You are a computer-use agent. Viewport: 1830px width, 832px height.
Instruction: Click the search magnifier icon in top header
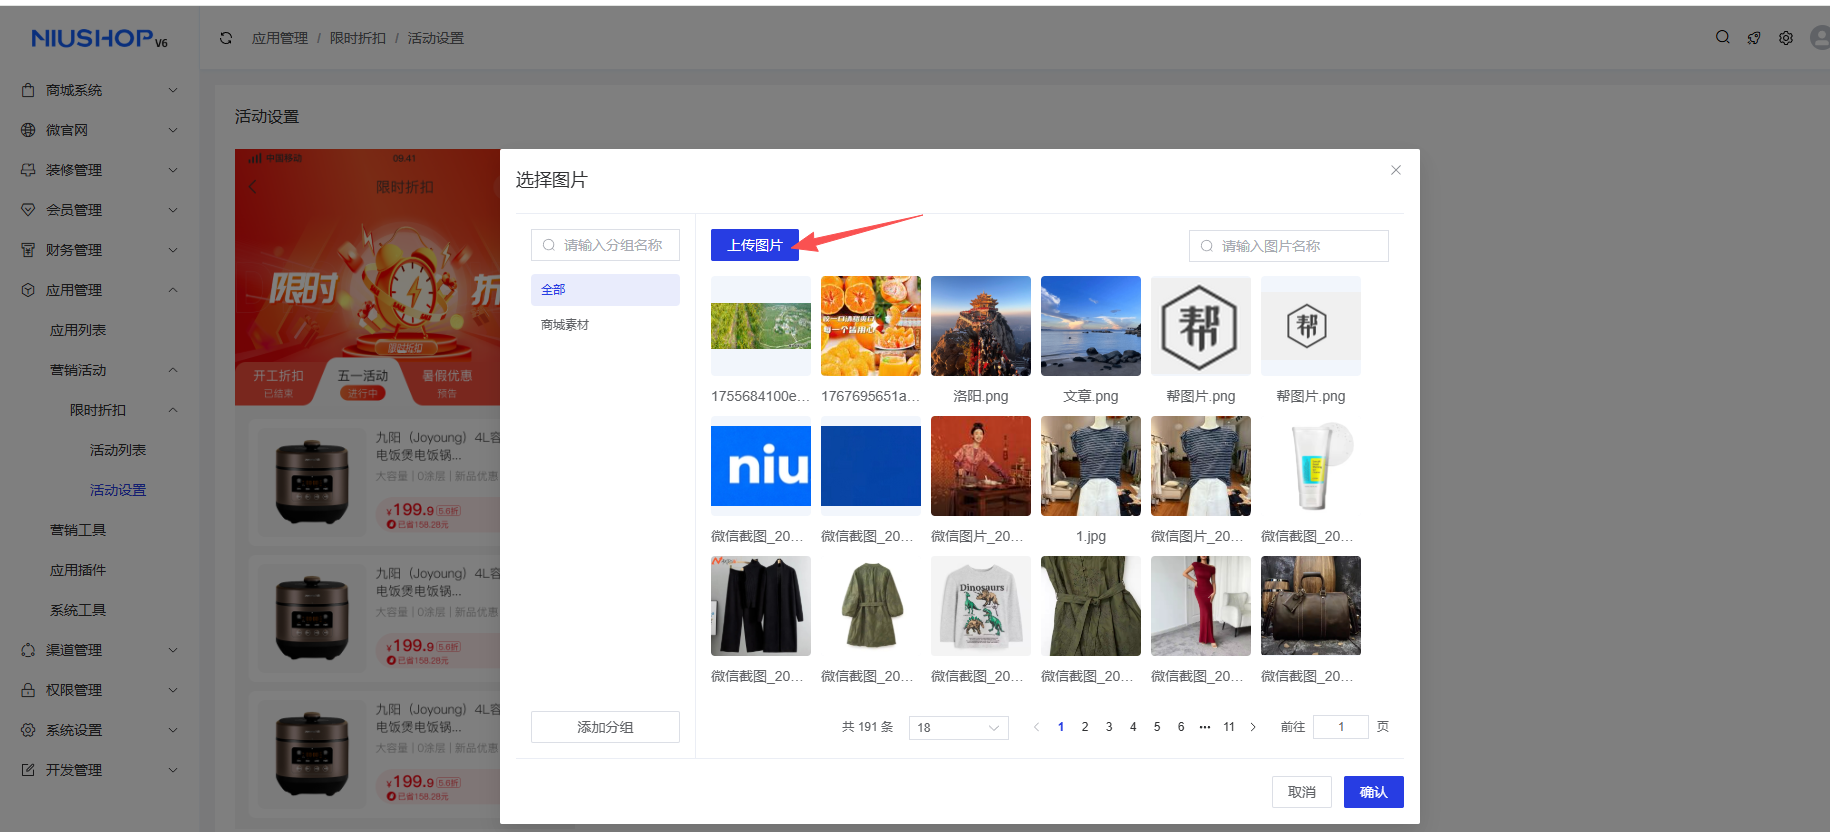point(1722,37)
